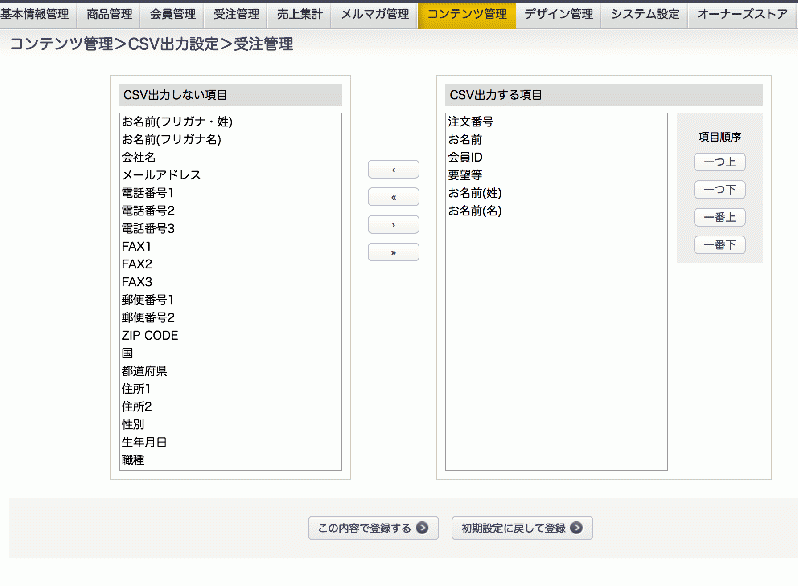The height and width of the screenshot is (586, 798).
Task: Click the single left arrow move button
Action: (393, 170)
